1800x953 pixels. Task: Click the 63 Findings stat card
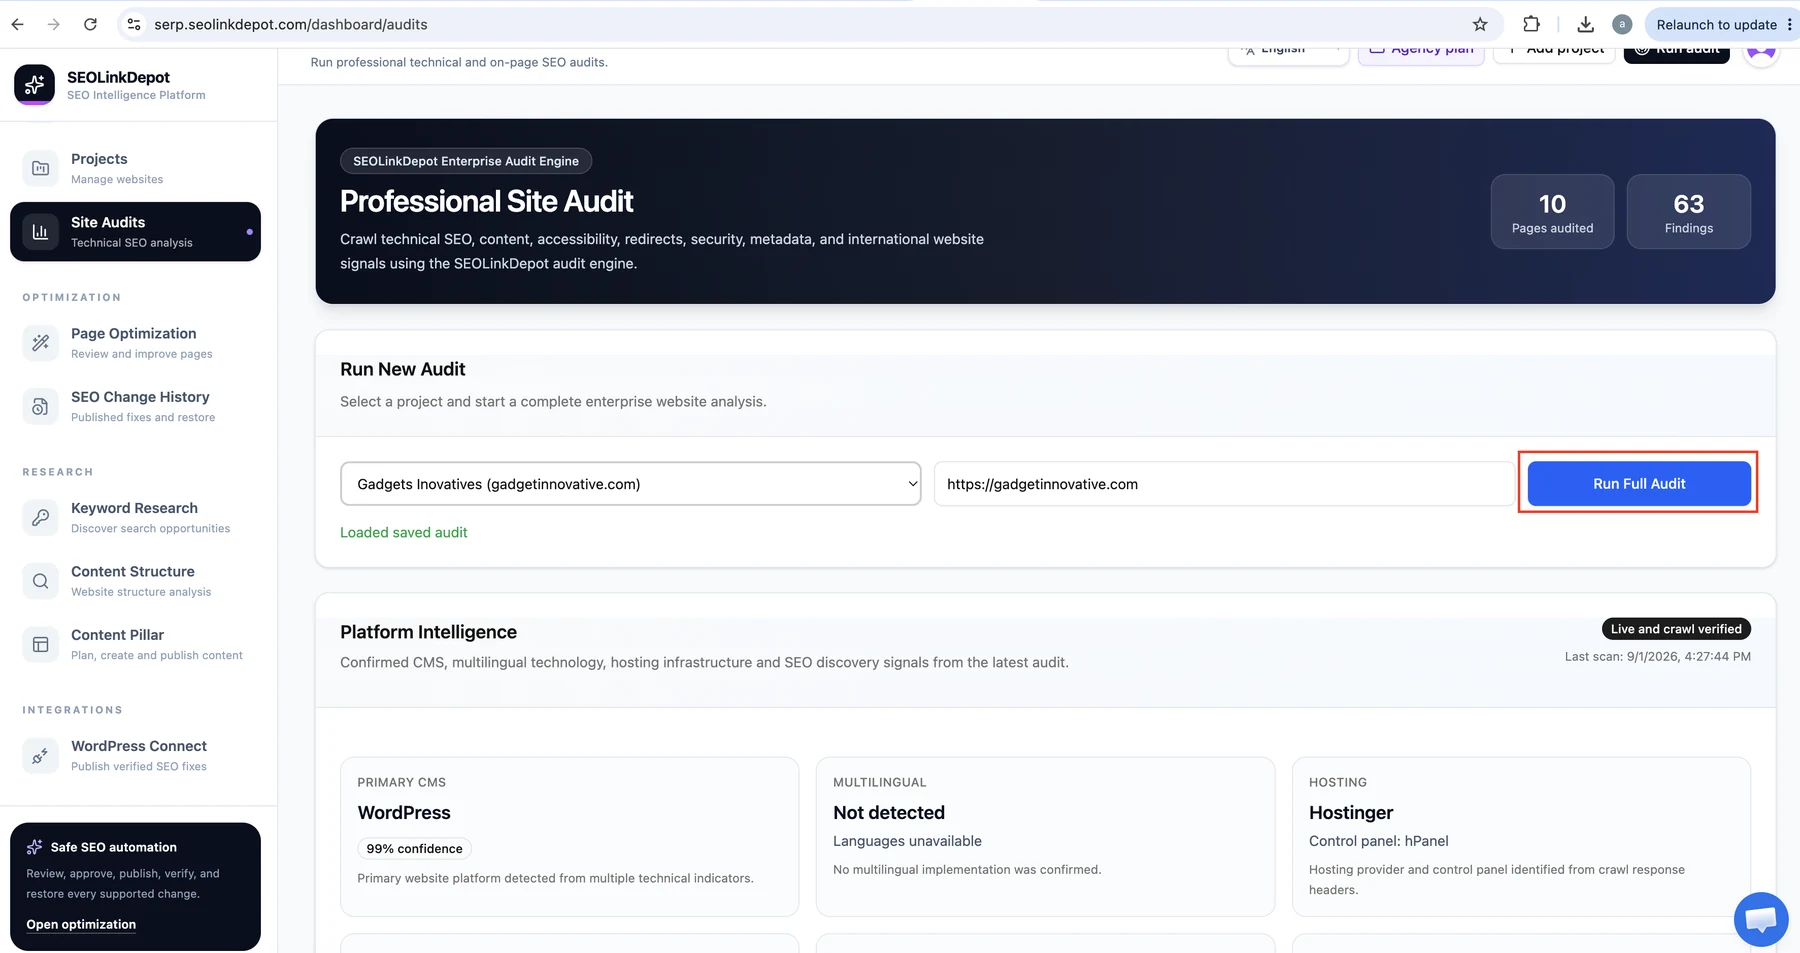1688,212
